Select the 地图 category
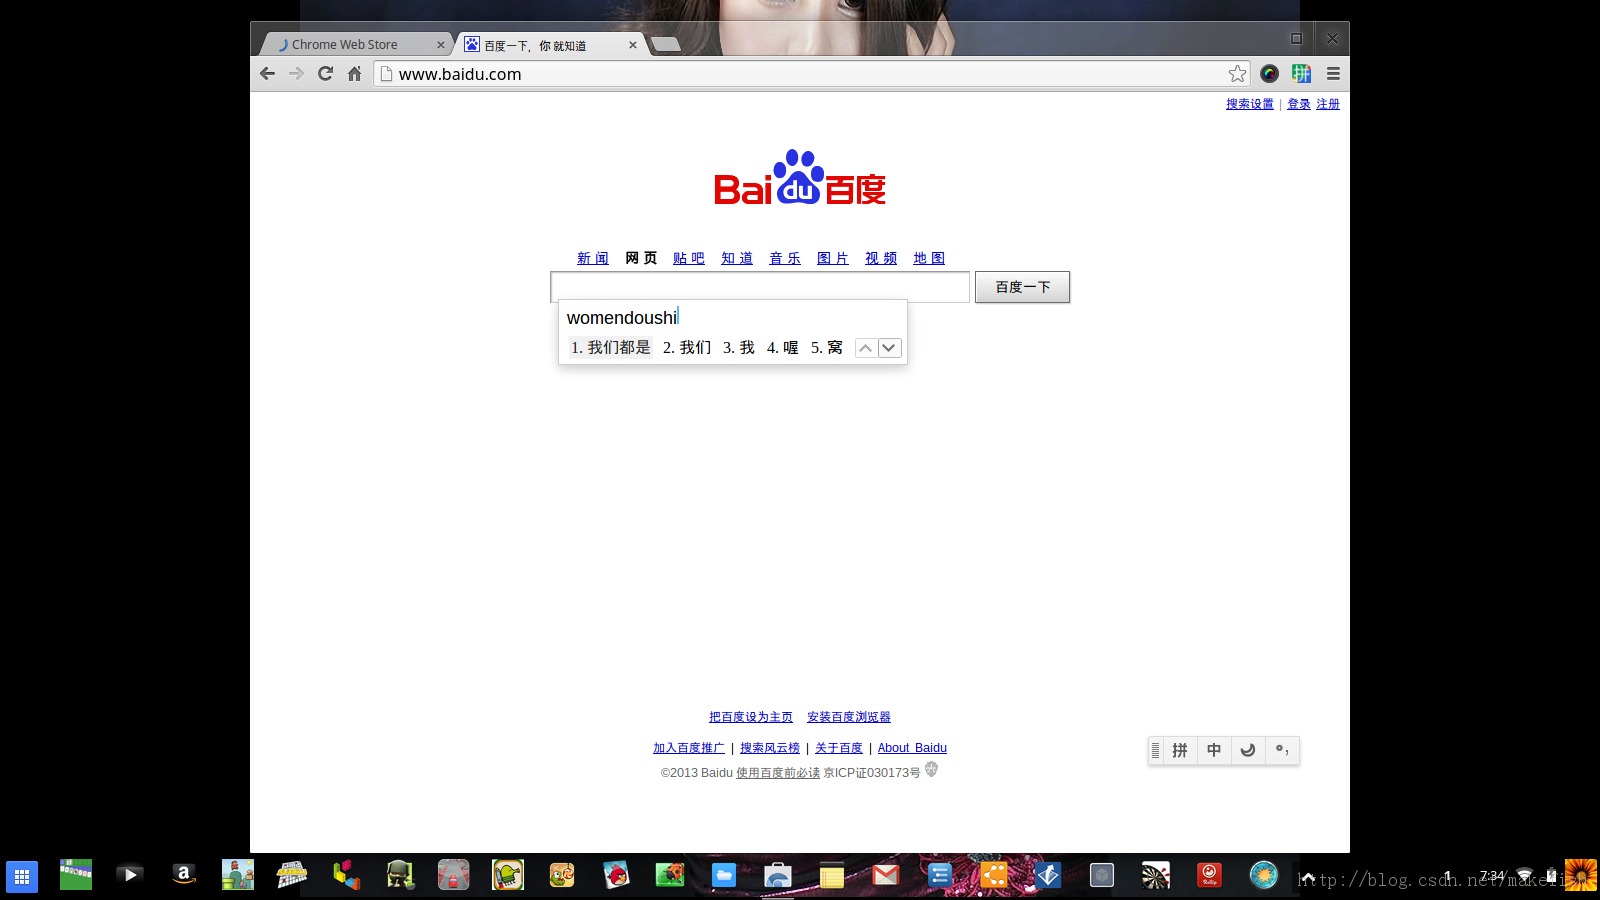This screenshot has height=900, width=1600. click(x=929, y=258)
